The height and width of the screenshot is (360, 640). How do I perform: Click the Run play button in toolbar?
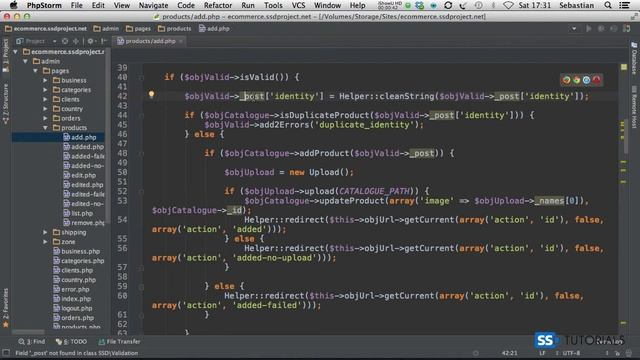tap(589, 29)
